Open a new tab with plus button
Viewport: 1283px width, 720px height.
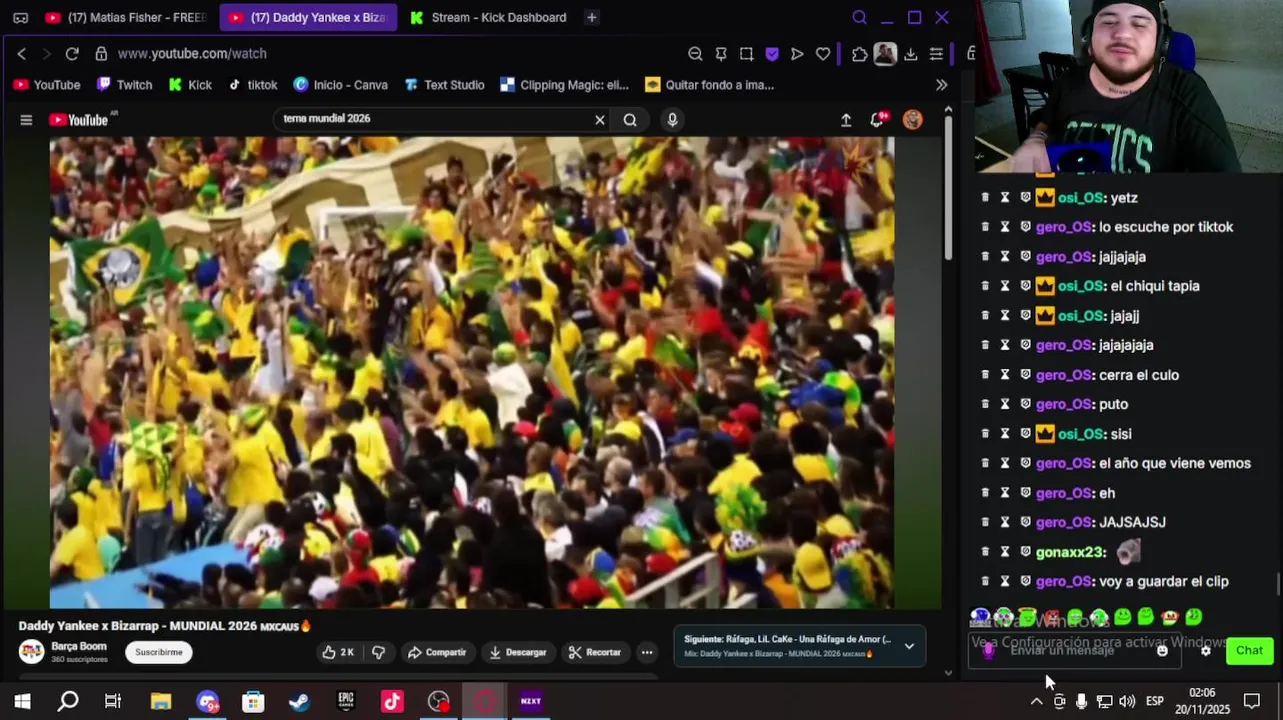click(x=591, y=17)
